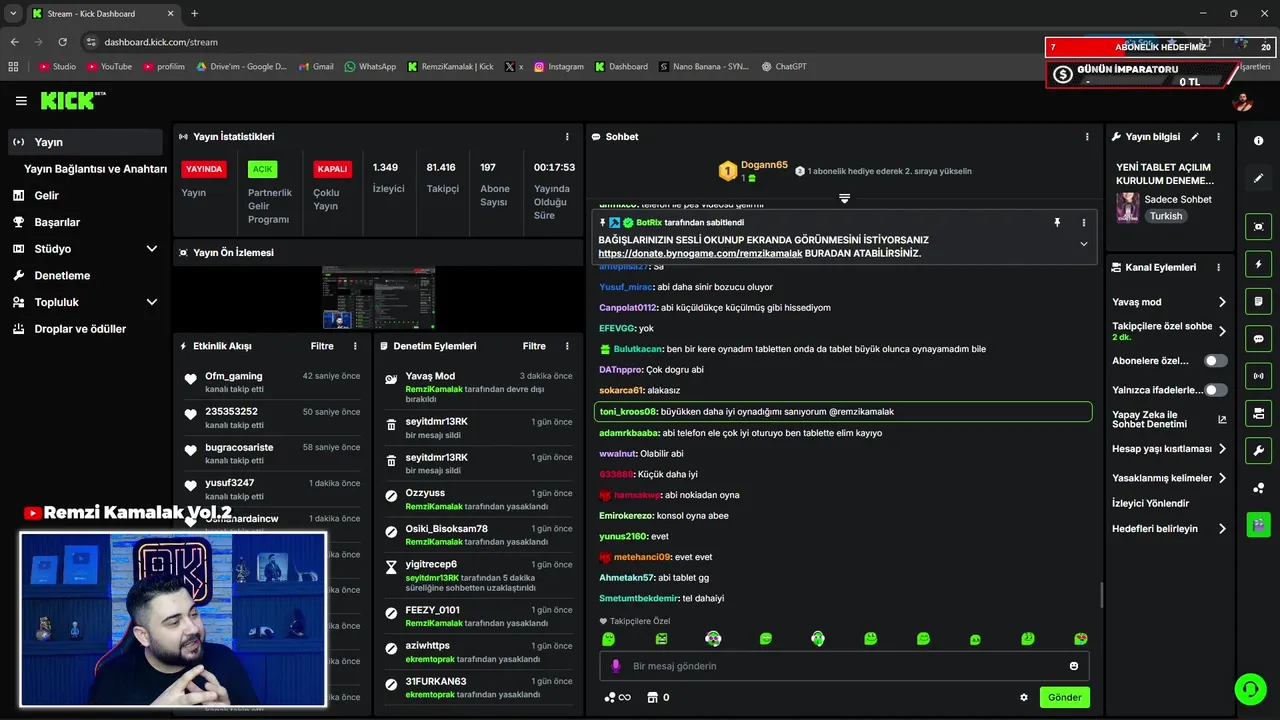This screenshot has width=1280, height=720.
Task: Click the wrench icon in right sidebar
Action: (x=1258, y=450)
